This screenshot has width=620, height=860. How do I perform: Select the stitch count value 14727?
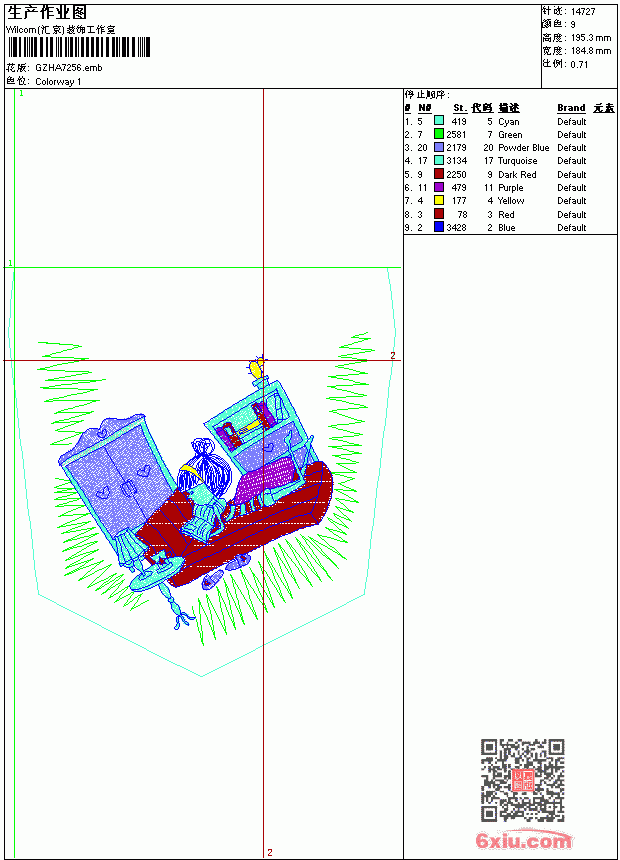point(583,12)
